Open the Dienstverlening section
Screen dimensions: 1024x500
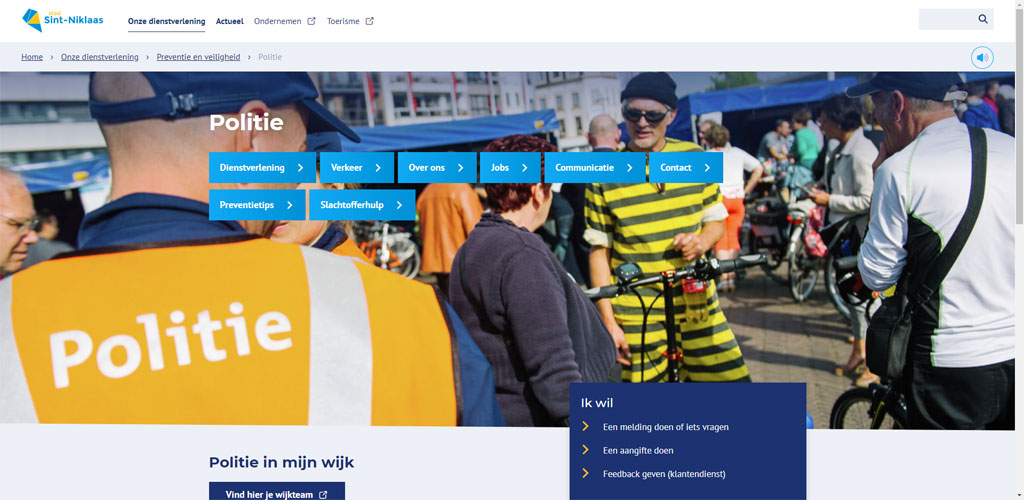(263, 168)
